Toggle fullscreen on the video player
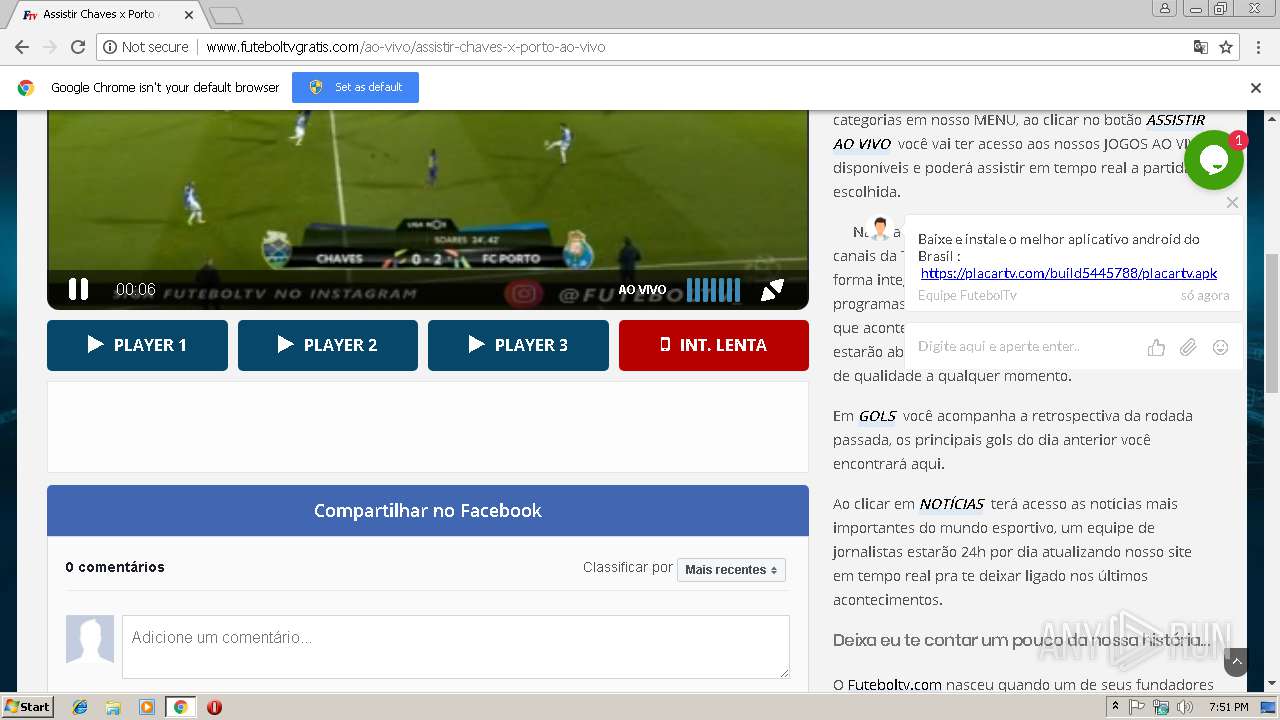Screen dimensions: 1280x720 (772, 290)
